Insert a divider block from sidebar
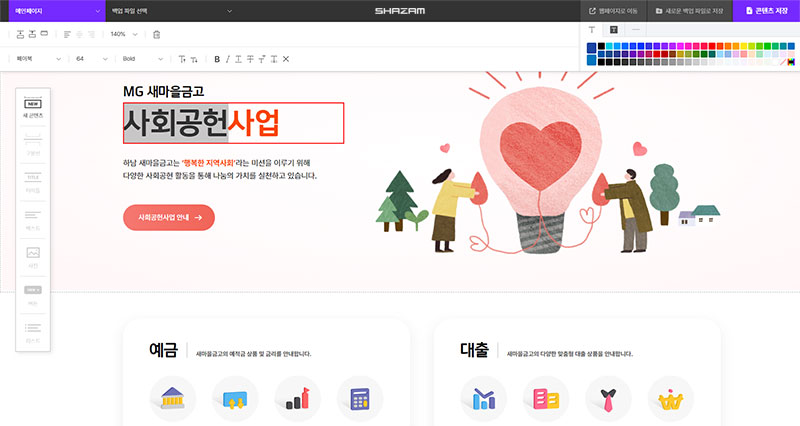 click(x=33, y=144)
